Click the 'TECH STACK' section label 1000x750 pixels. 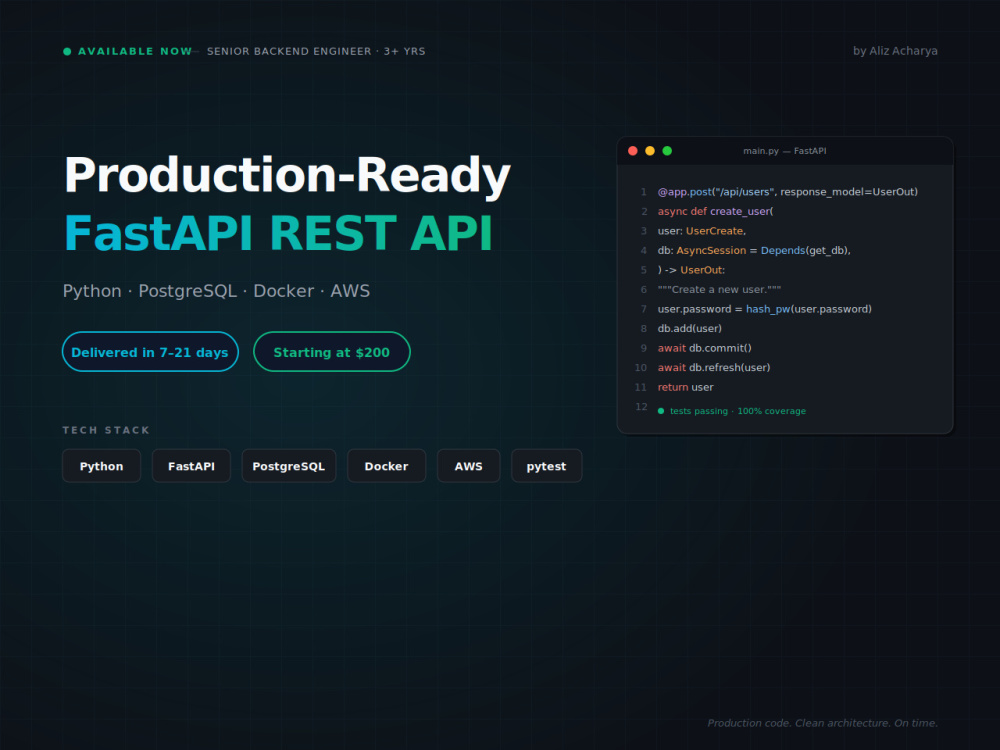coord(106,430)
